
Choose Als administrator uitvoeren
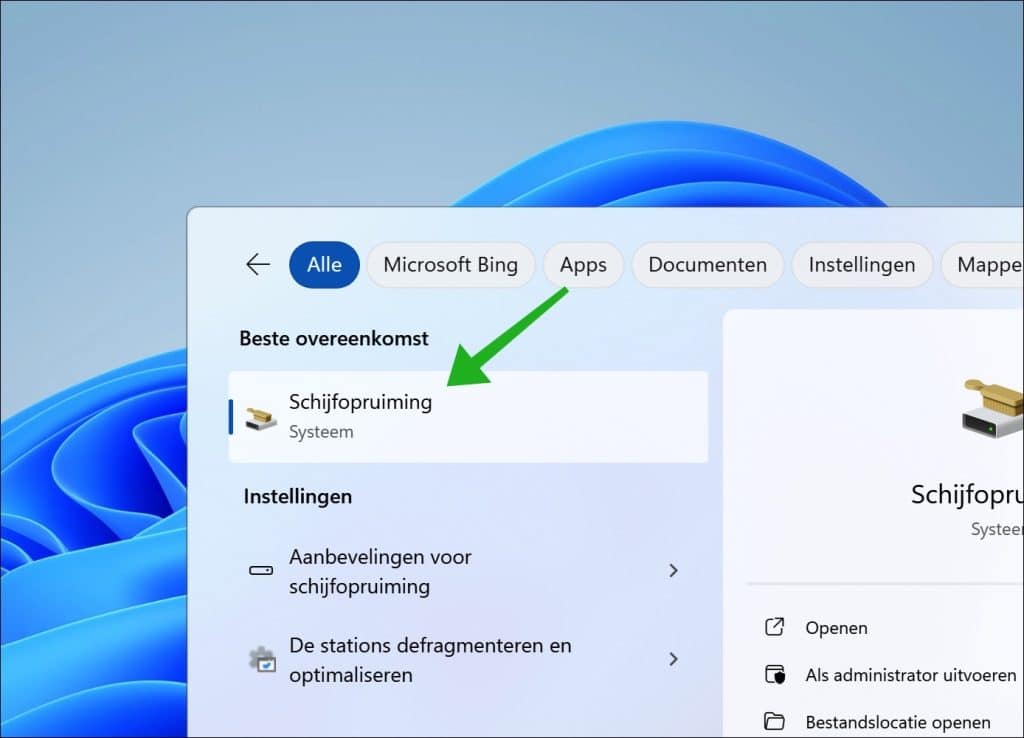[910, 675]
